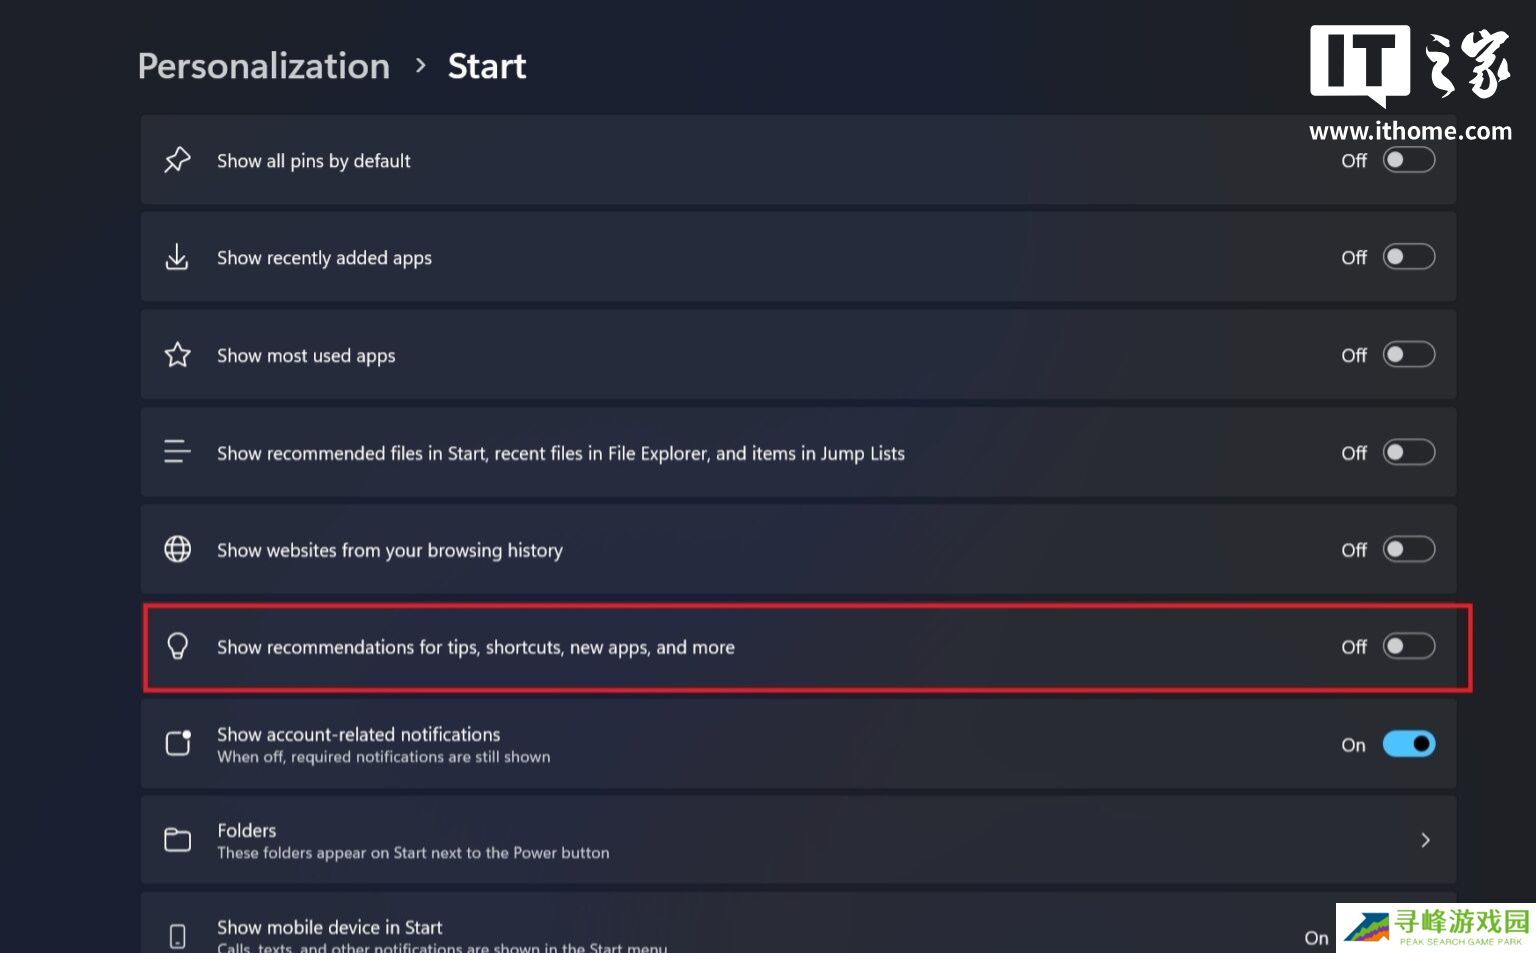Screen dimensions: 1536x953
Task: Expand Folders settings with the chevron arrow
Action: pos(1425,840)
